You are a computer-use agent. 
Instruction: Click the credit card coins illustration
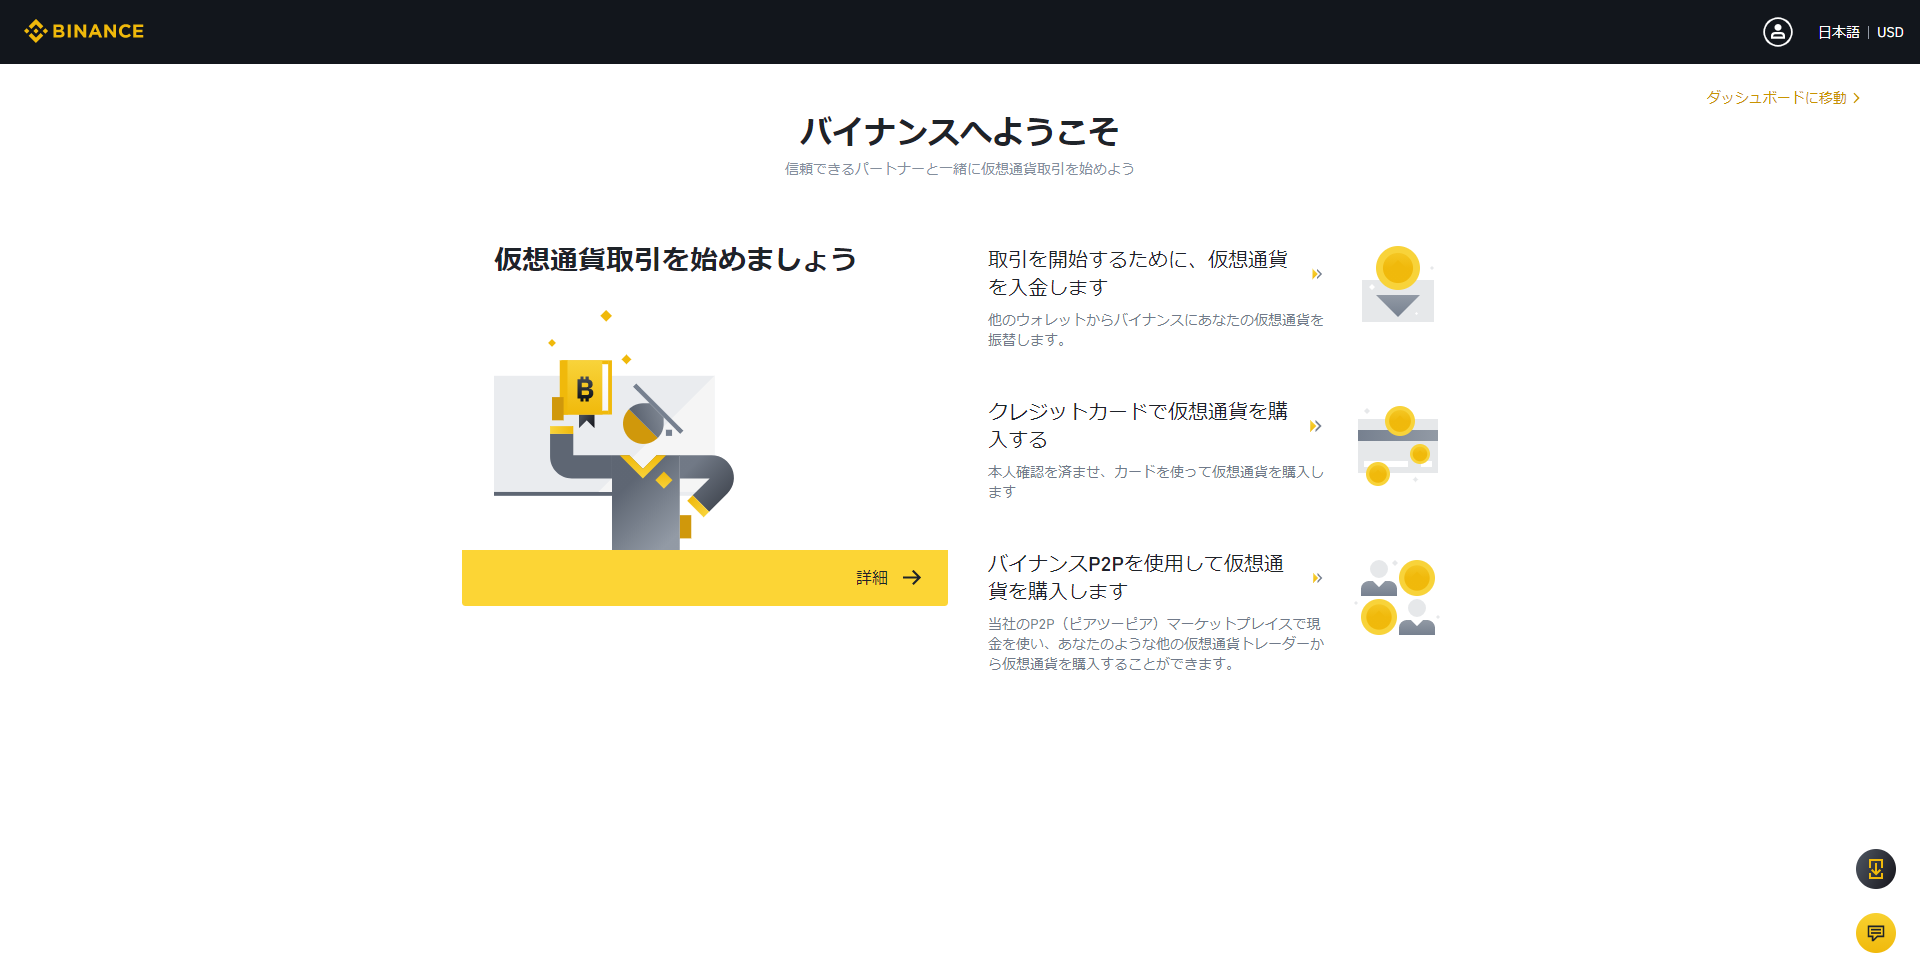[1397, 445]
